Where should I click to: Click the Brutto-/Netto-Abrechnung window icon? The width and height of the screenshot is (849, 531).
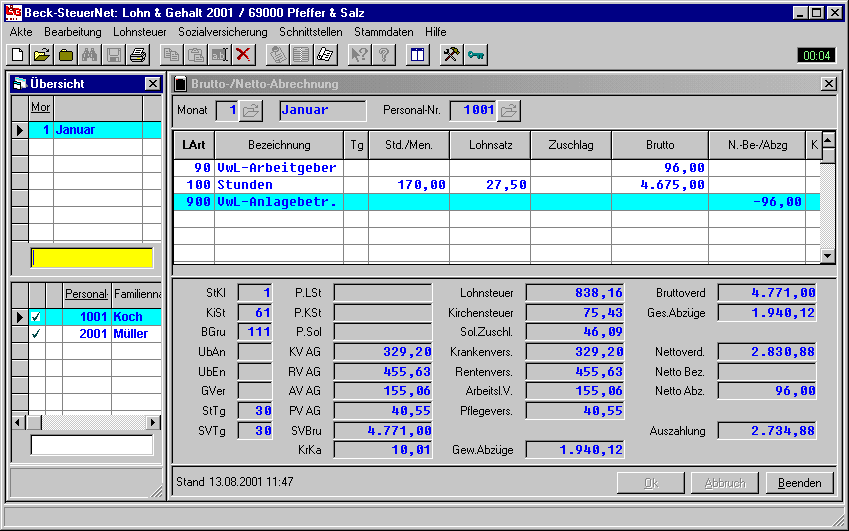click(x=181, y=84)
